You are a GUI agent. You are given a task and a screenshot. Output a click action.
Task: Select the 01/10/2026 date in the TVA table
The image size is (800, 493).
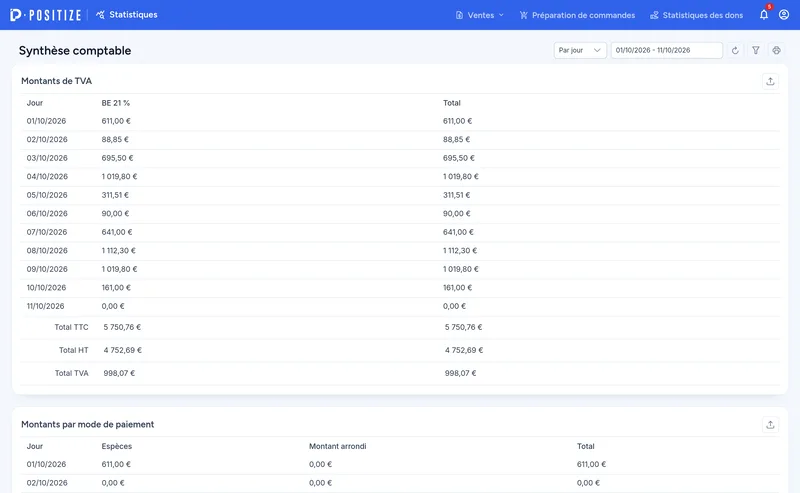pos(46,121)
